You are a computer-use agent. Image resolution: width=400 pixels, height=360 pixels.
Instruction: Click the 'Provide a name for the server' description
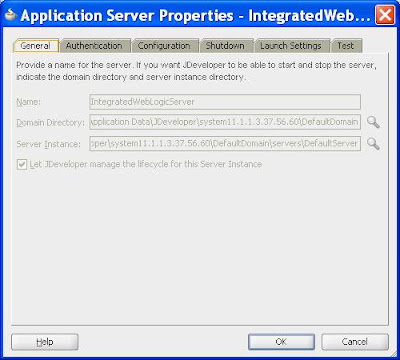(196, 71)
